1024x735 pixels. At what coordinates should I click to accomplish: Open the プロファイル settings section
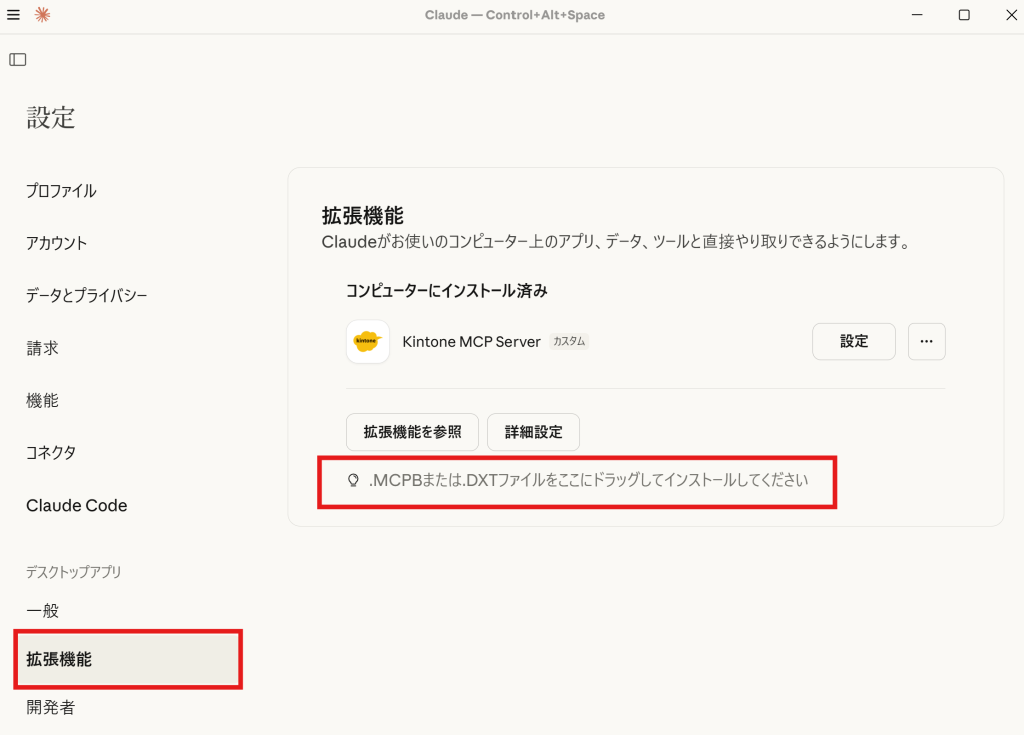[61, 191]
